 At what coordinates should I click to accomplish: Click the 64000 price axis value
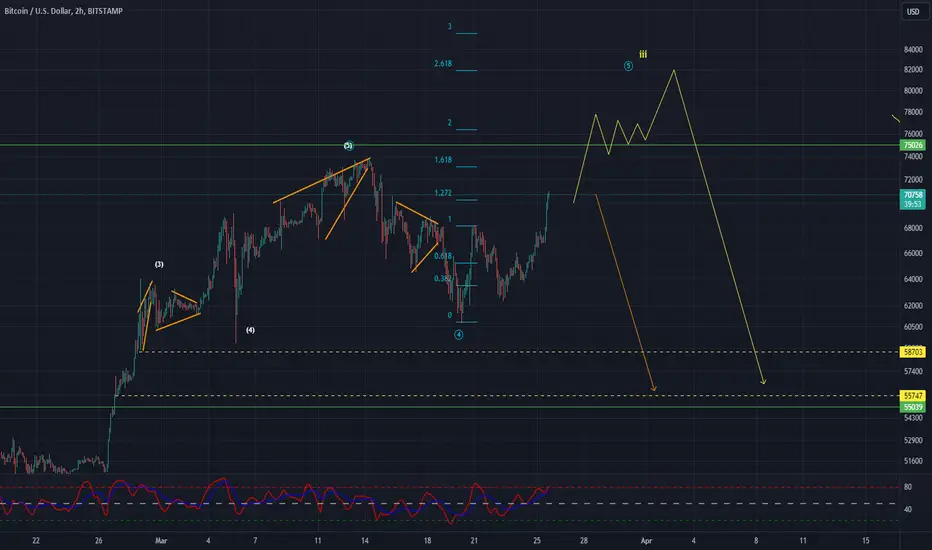913,279
